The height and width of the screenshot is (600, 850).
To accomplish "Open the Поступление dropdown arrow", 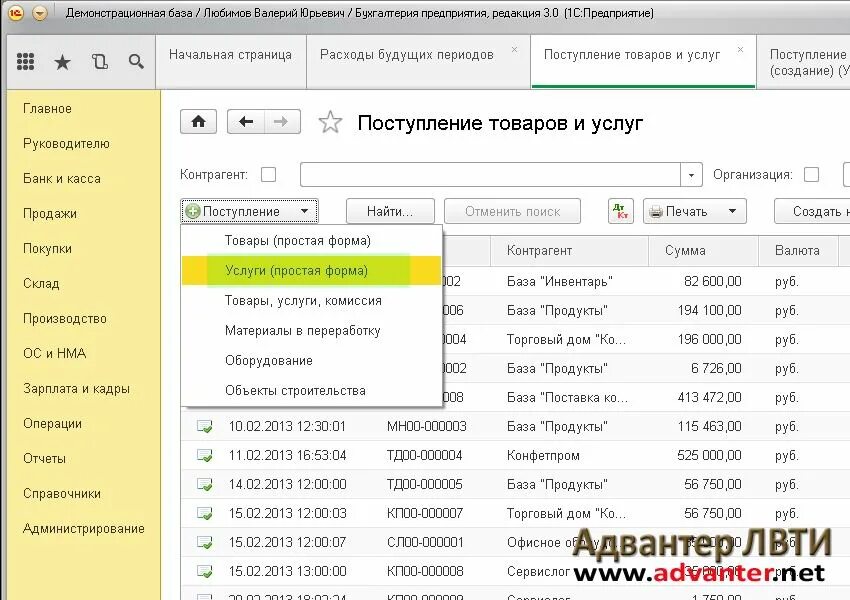I will [x=304, y=211].
